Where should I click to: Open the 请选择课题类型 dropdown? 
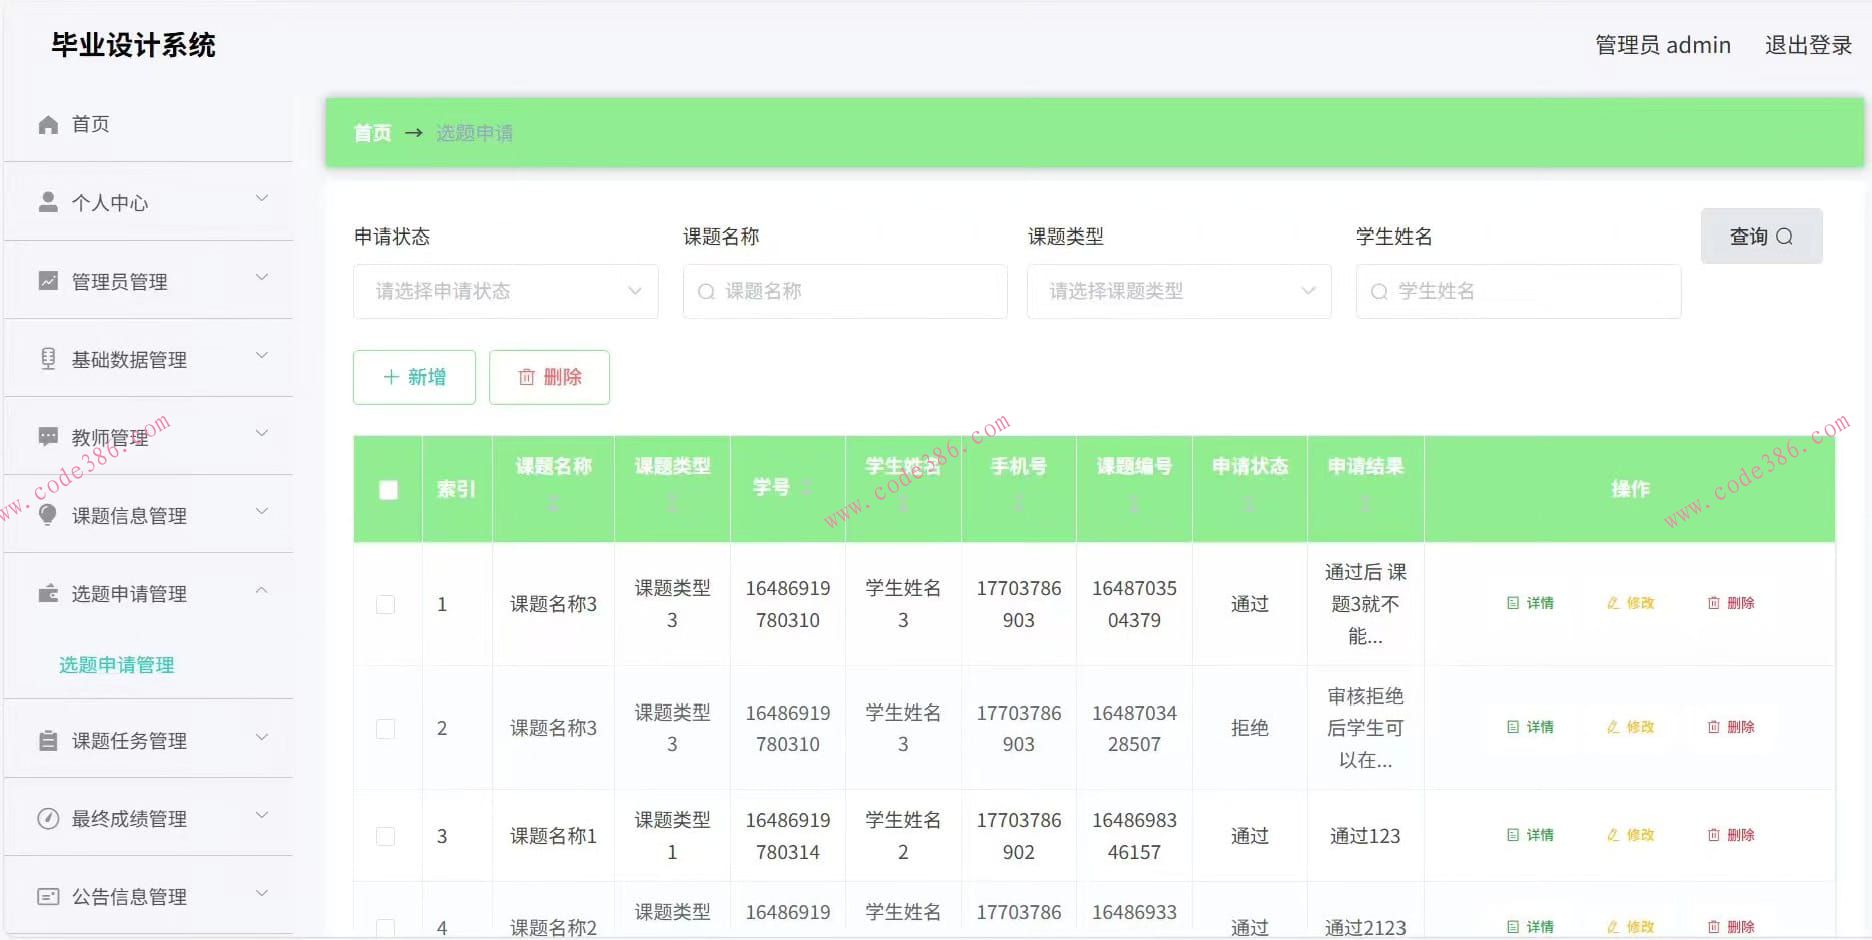tap(1178, 291)
